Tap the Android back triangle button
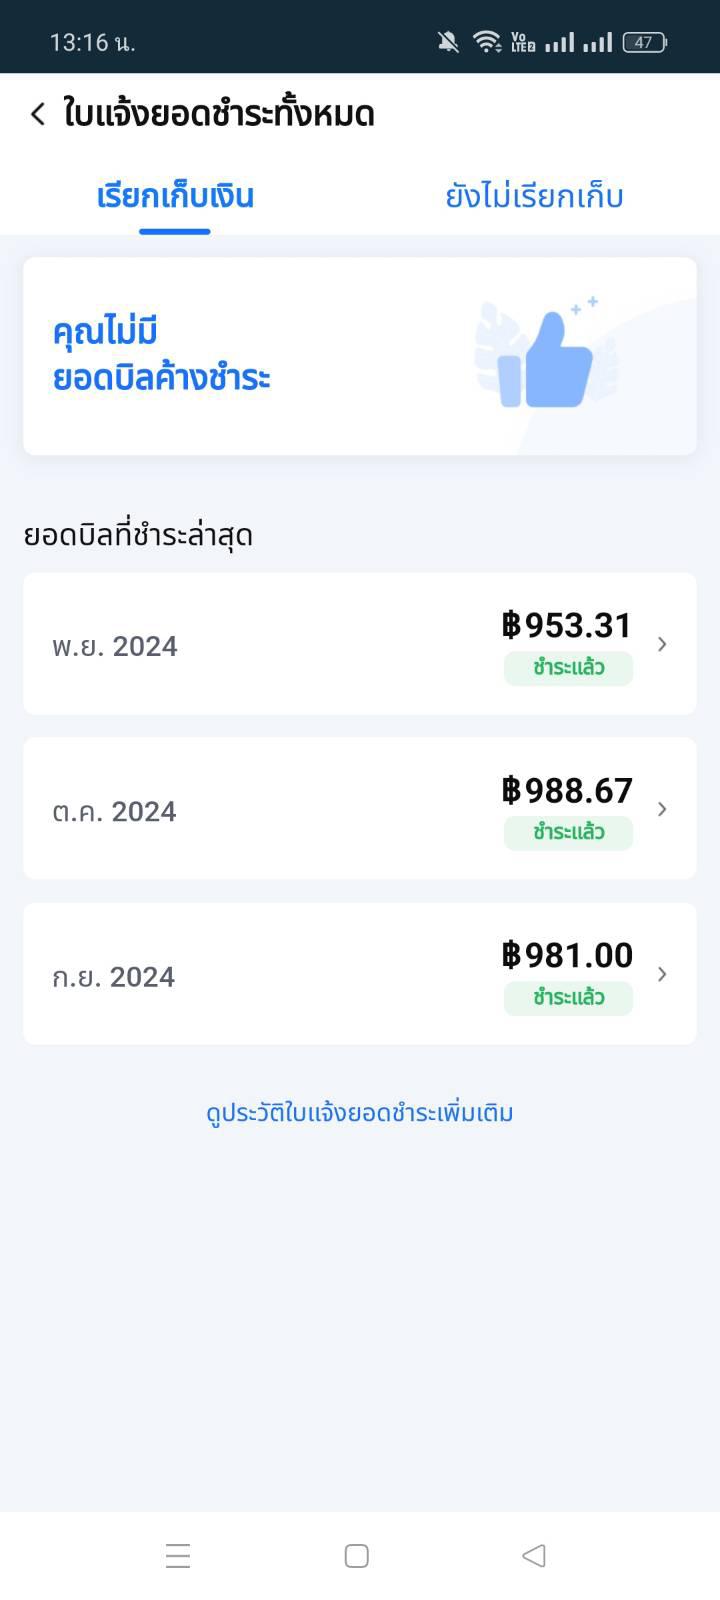Screen dimensions: 720x1600 [534, 1556]
